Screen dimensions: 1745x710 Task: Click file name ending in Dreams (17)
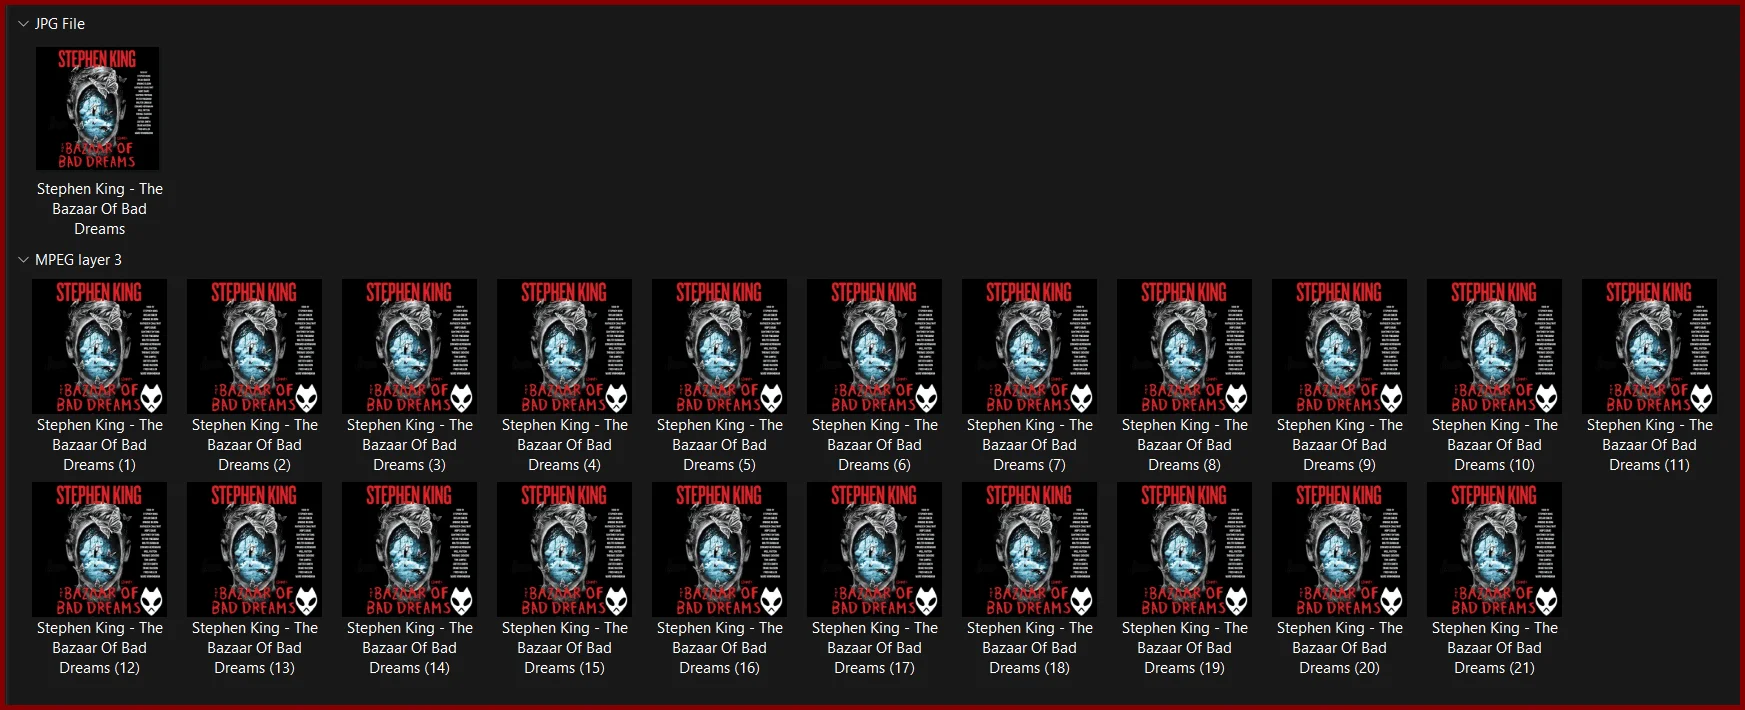(x=874, y=648)
